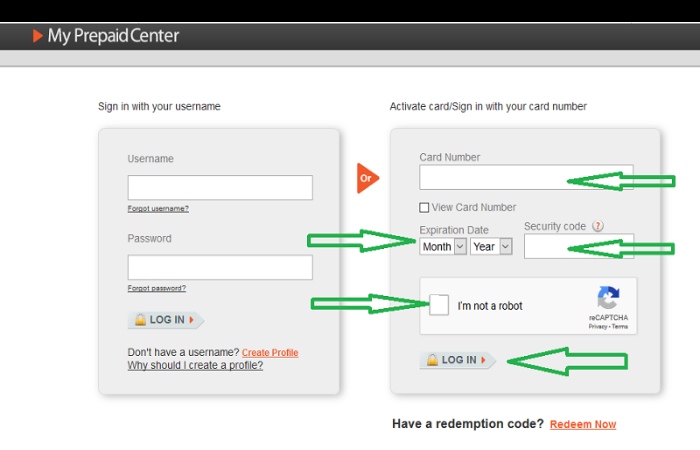
Task: Click the My Prepaid Center logo
Action: [x=106, y=36]
